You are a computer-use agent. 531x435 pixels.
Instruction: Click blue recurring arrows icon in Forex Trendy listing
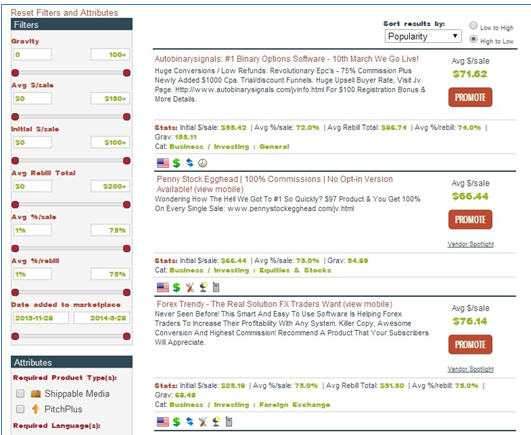190,421
